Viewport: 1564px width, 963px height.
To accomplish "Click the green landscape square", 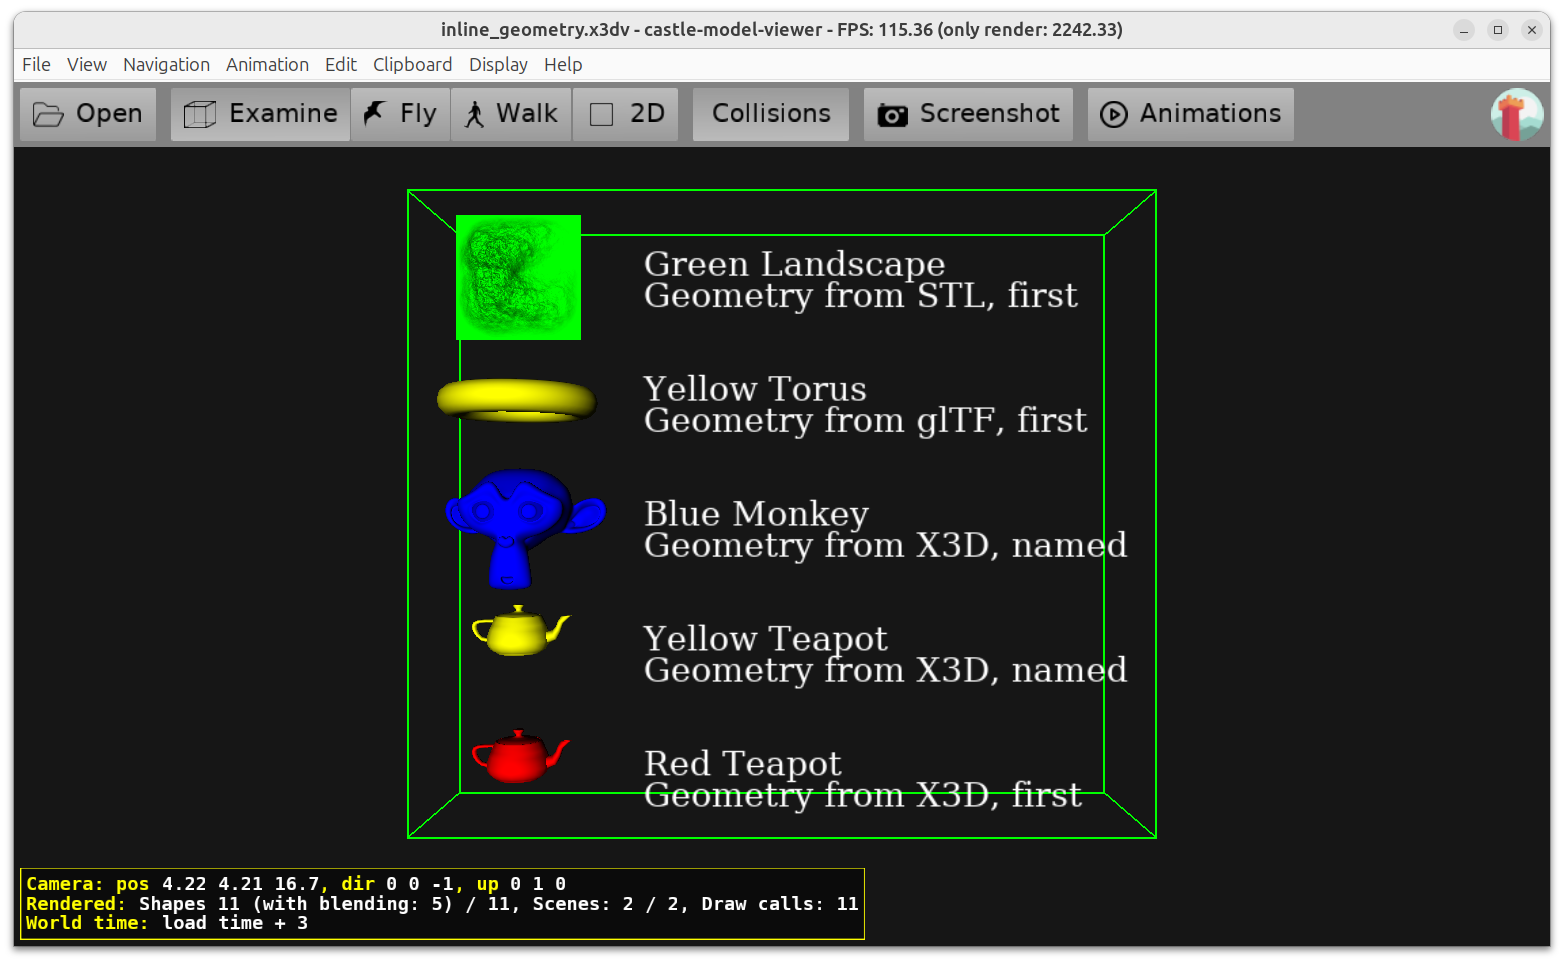I will point(518,277).
